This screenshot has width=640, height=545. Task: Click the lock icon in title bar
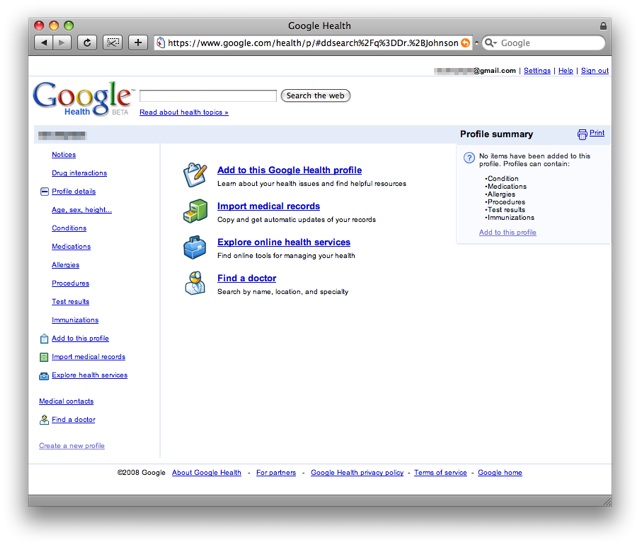click(603, 26)
